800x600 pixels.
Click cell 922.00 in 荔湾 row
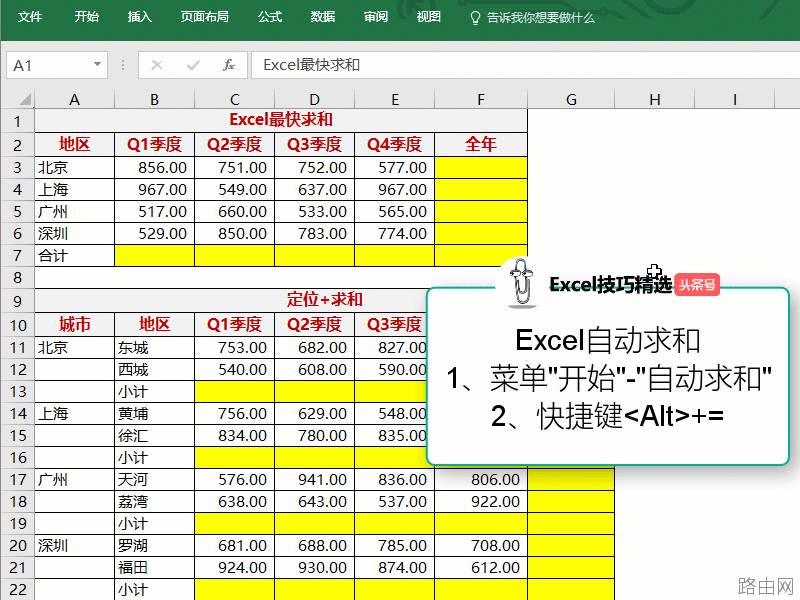click(x=481, y=502)
